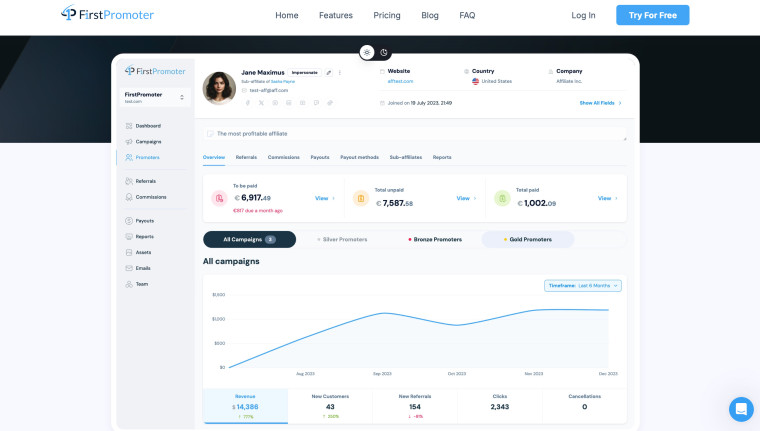Open Payouts from the sidebar icon
This screenshot has height=431, width=760.
click(129, 221)
